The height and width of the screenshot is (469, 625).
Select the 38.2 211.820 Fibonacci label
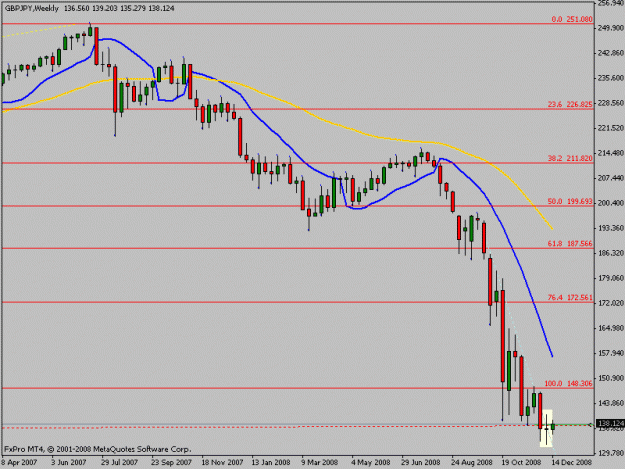pyautogui.click(x=570, y=158)
